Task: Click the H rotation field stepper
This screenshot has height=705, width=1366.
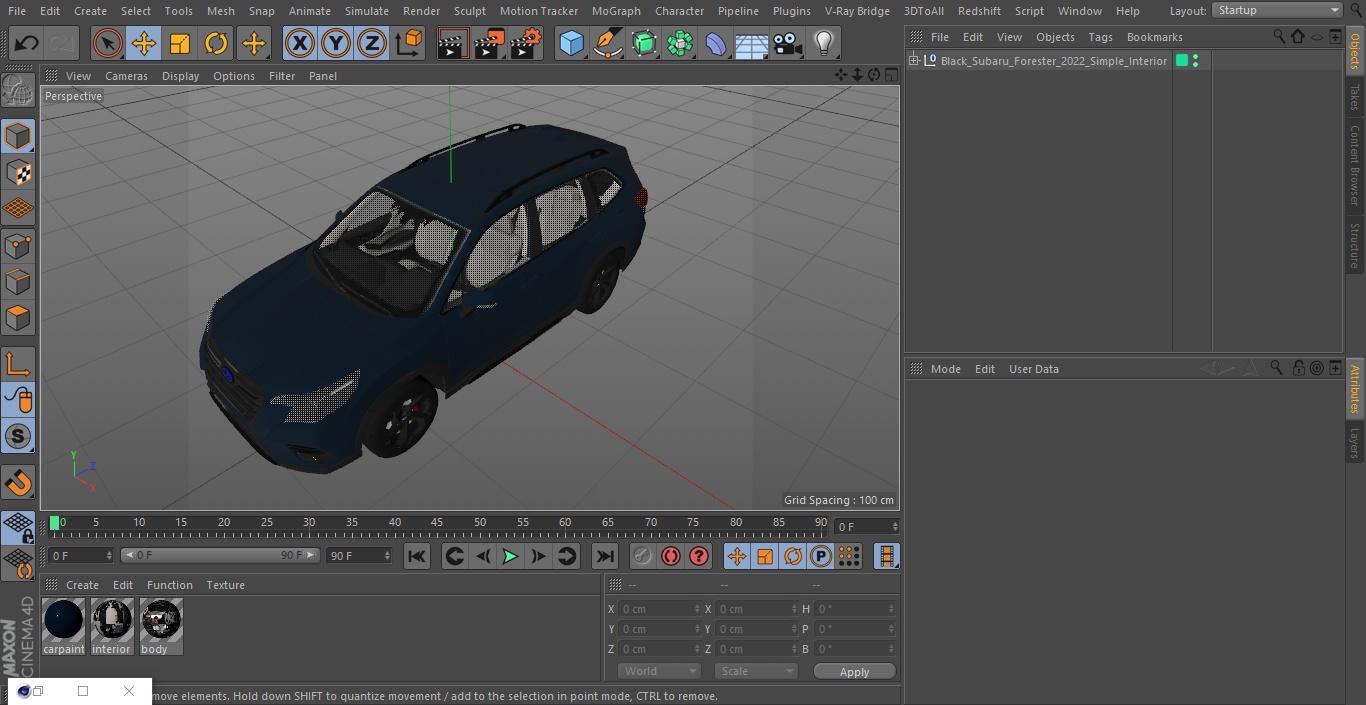Action: [x=893, y=609]
